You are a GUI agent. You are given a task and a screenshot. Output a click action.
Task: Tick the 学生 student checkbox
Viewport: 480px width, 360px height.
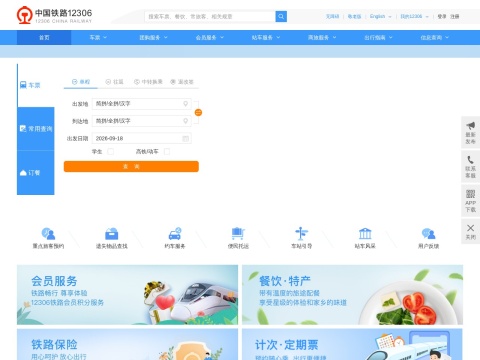click(x=110, y=152)
